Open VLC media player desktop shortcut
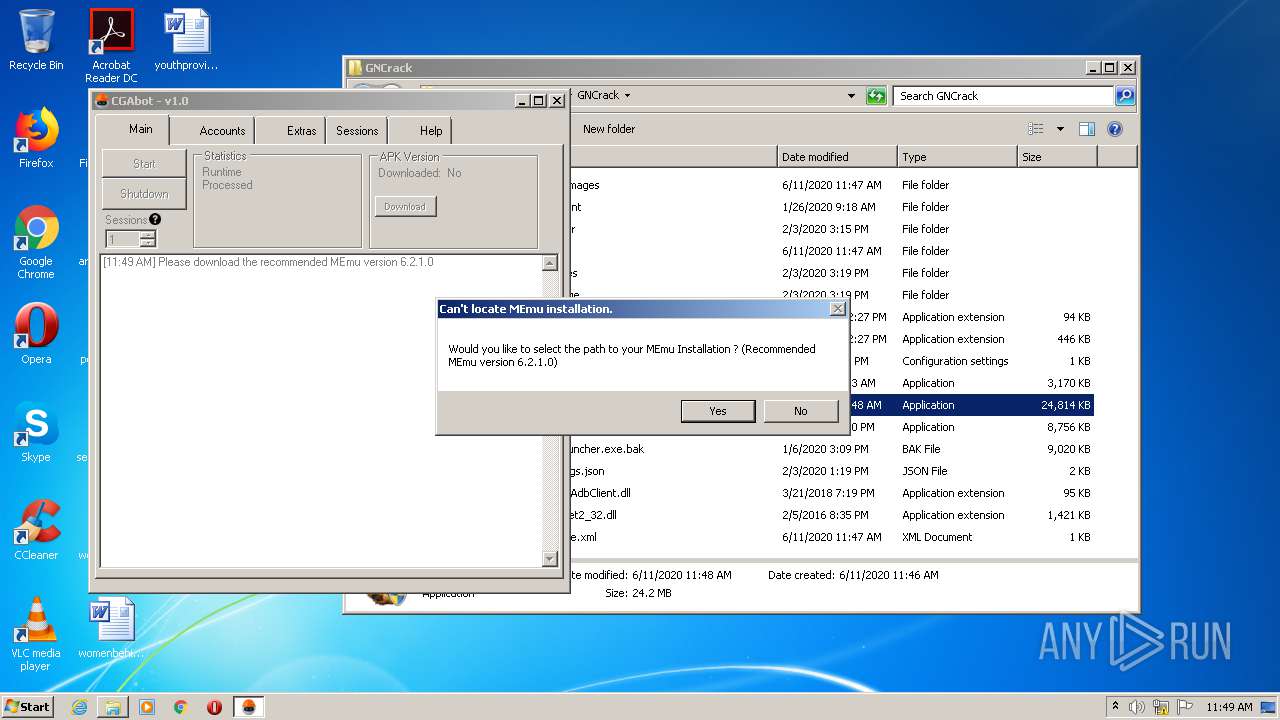The height and width of the screenshot is (720, 1280). [x=36, y=634]
